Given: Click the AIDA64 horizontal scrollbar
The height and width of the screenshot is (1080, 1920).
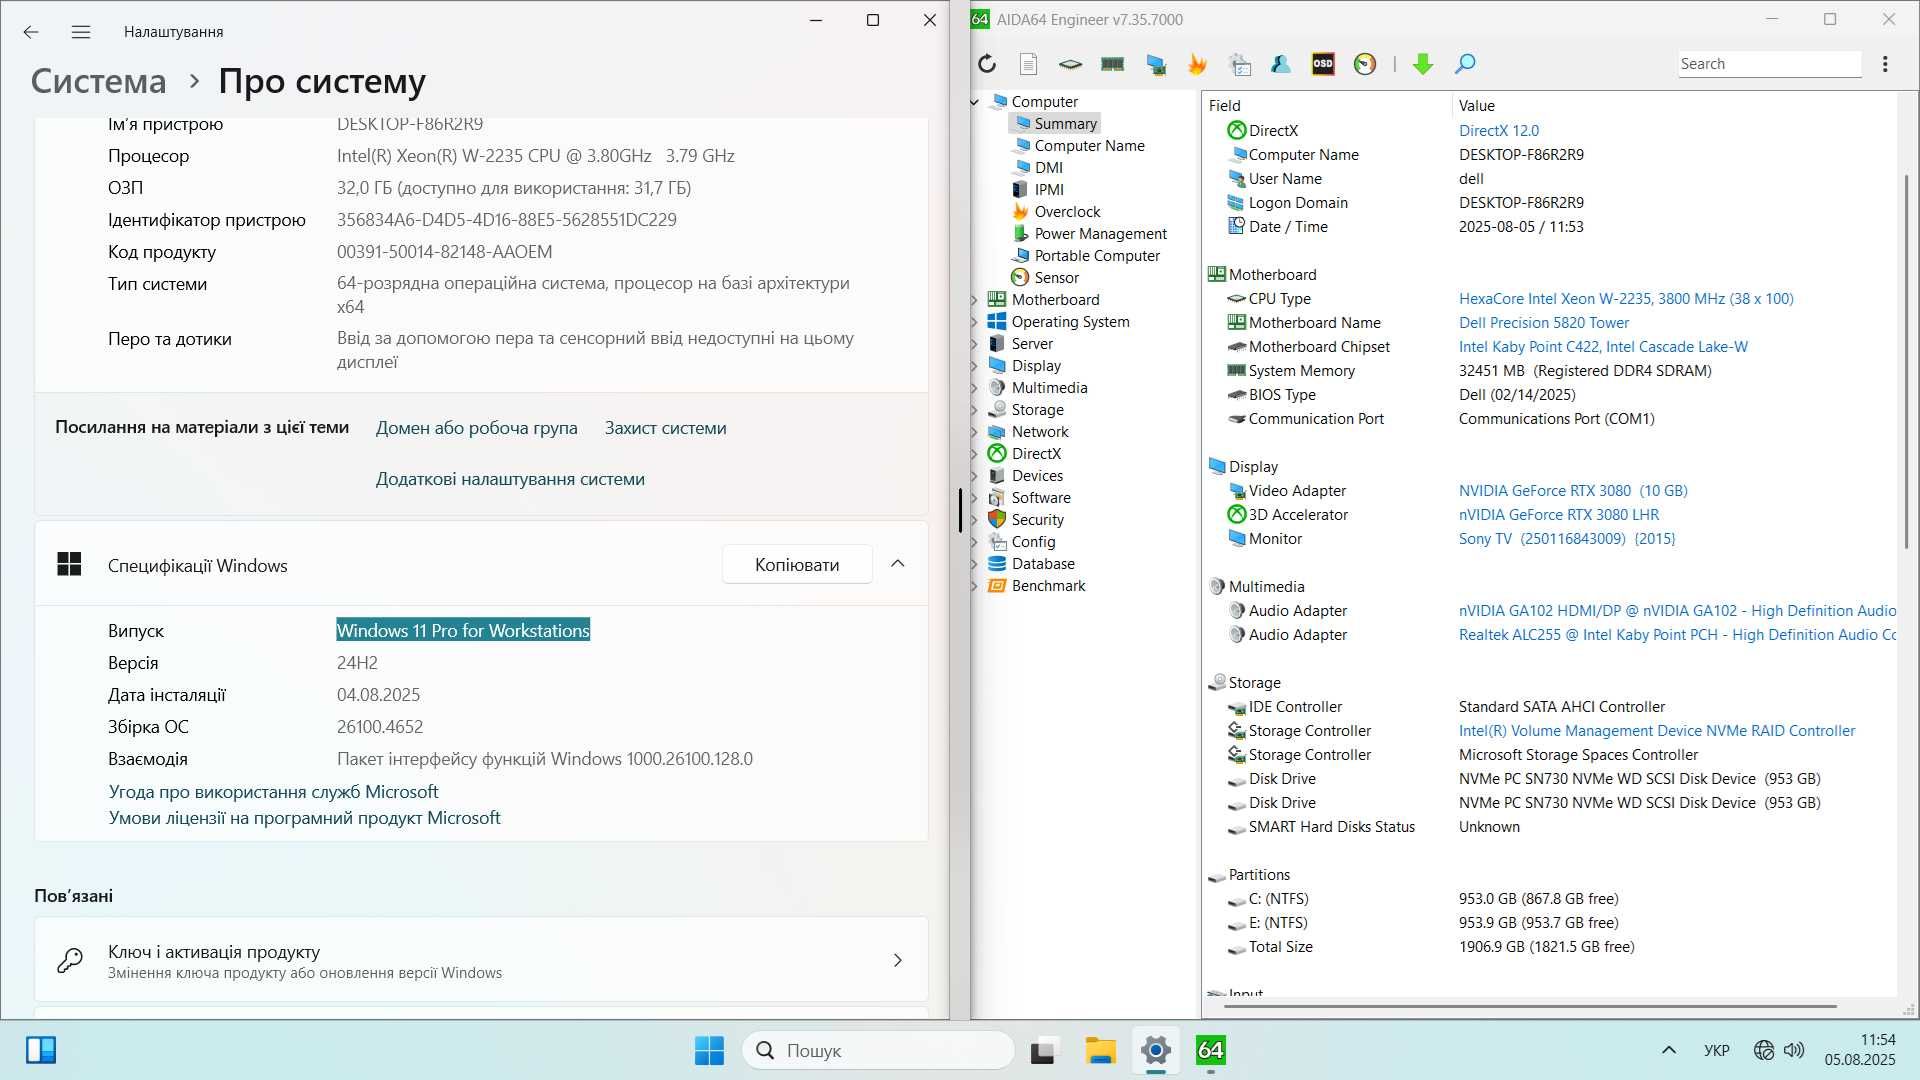Looking at the screenshot, I should pos(1530,1006).
